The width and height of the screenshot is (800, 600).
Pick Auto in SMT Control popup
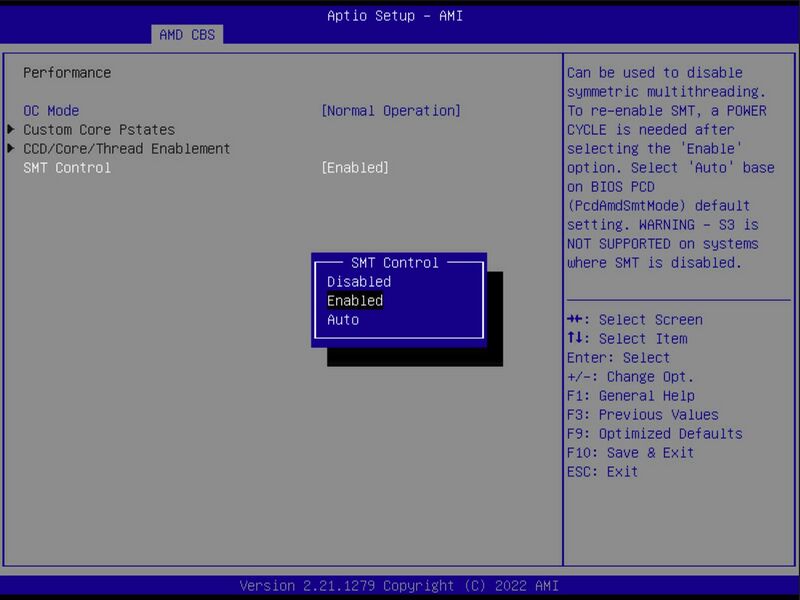pyautogui.click(x=343, y=320)
